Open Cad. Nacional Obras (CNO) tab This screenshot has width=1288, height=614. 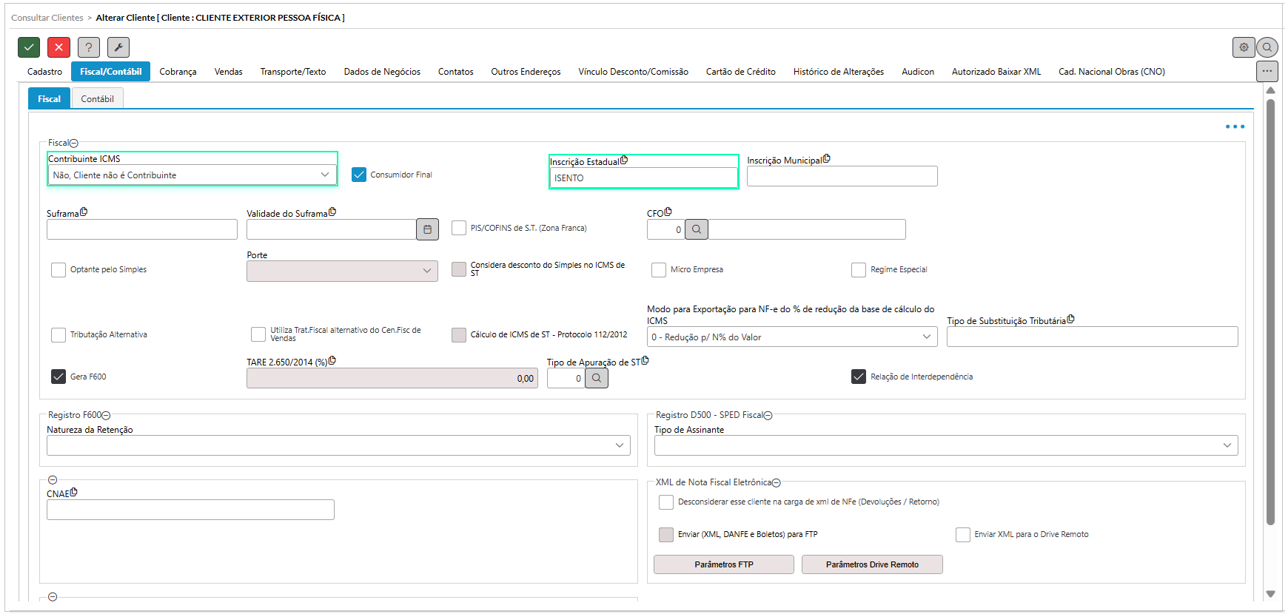coord(1112,72)
